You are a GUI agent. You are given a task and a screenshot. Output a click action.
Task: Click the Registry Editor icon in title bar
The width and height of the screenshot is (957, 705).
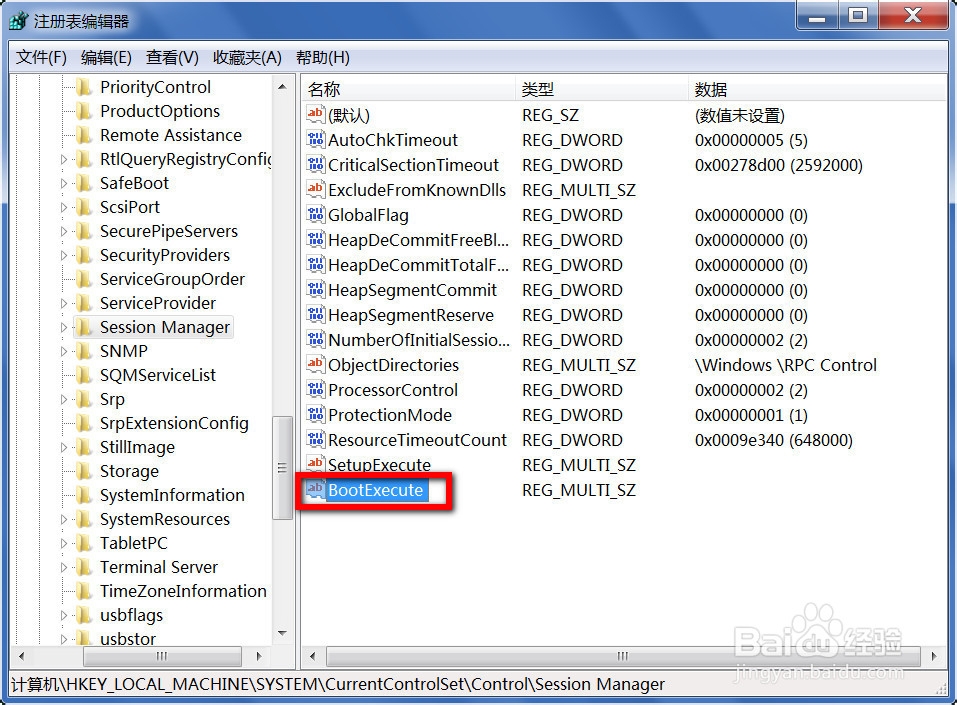18,17
